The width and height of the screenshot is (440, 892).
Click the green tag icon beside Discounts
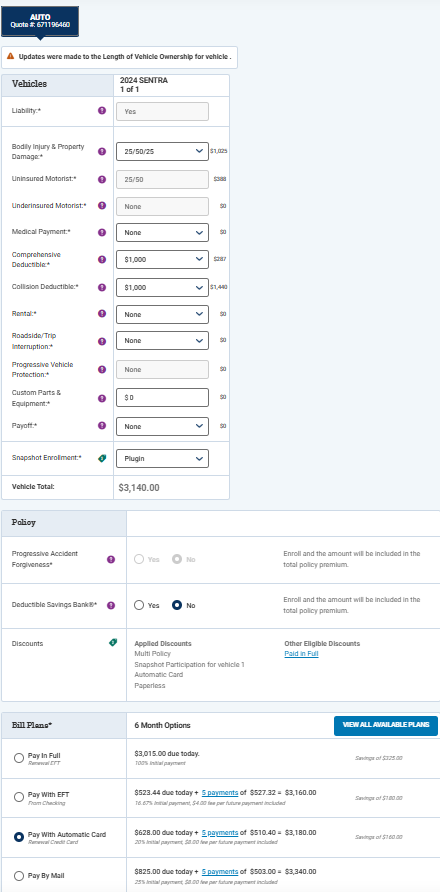(113, 643)
